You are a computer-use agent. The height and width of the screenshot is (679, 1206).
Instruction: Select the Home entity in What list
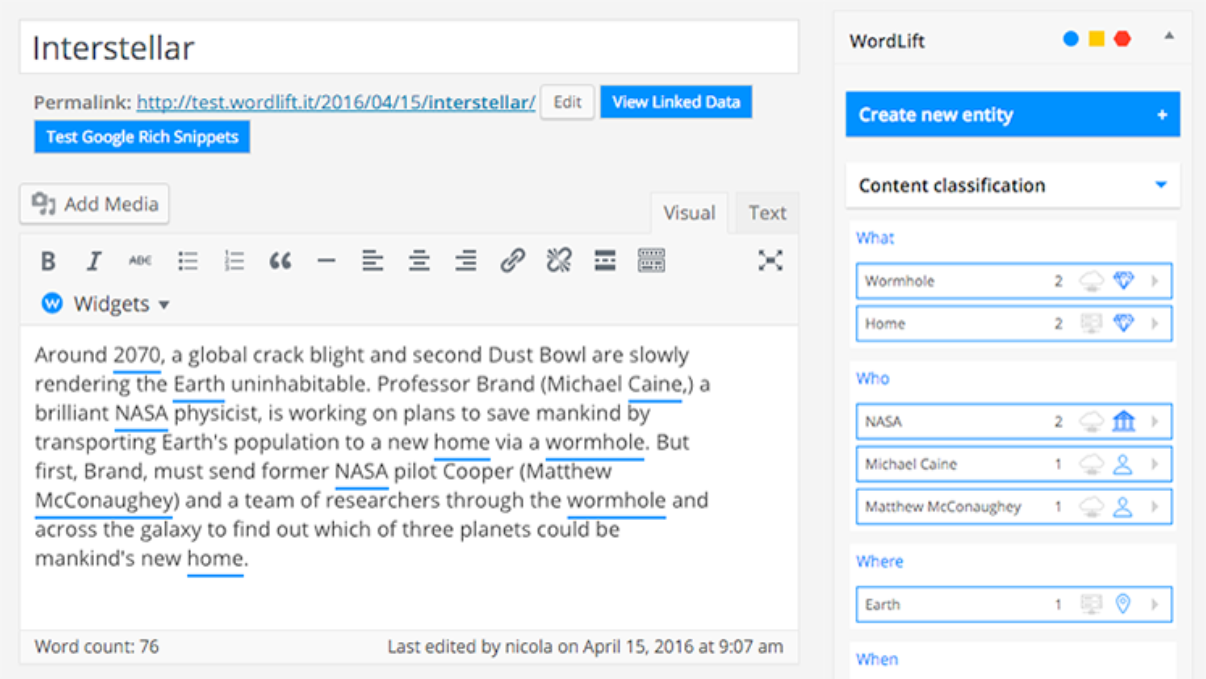(1013, 324)
